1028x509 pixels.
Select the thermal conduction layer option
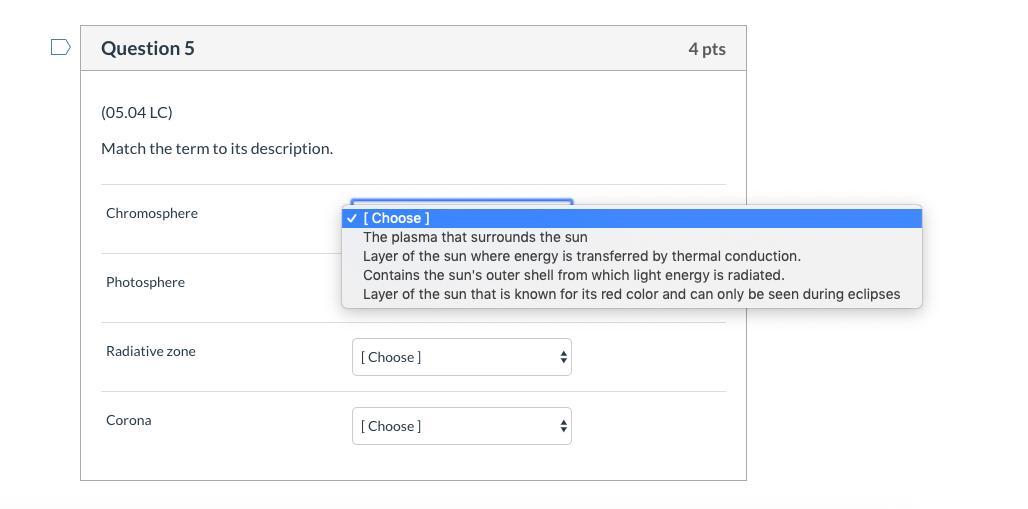click(581, 256)
